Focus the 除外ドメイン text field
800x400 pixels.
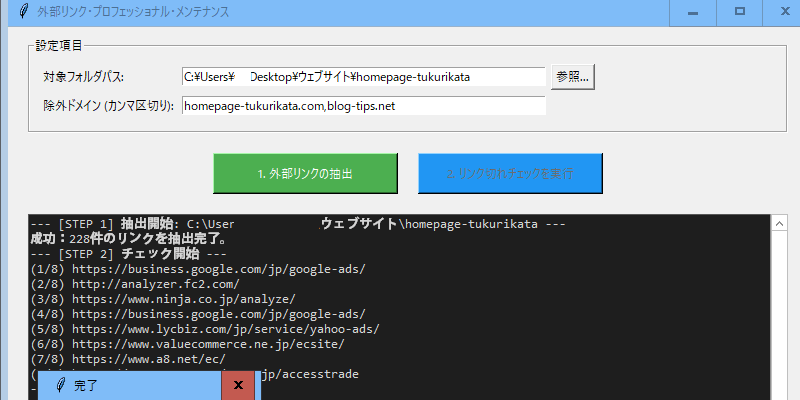click(x=363, y=106)
